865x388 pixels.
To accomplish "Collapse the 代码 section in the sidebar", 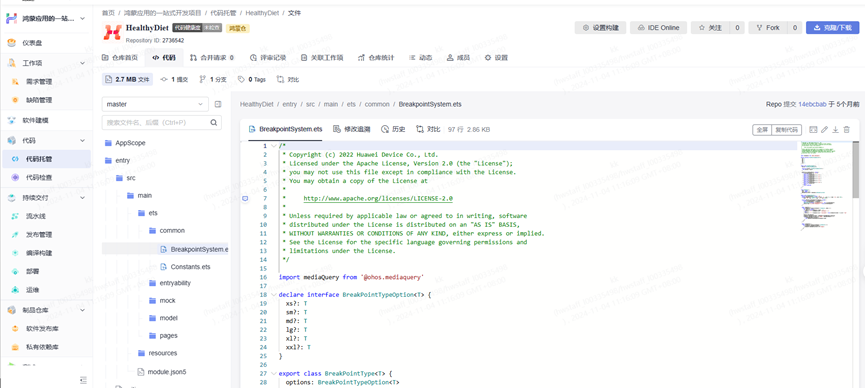I will pyautogui.click(x=83, y=141).
